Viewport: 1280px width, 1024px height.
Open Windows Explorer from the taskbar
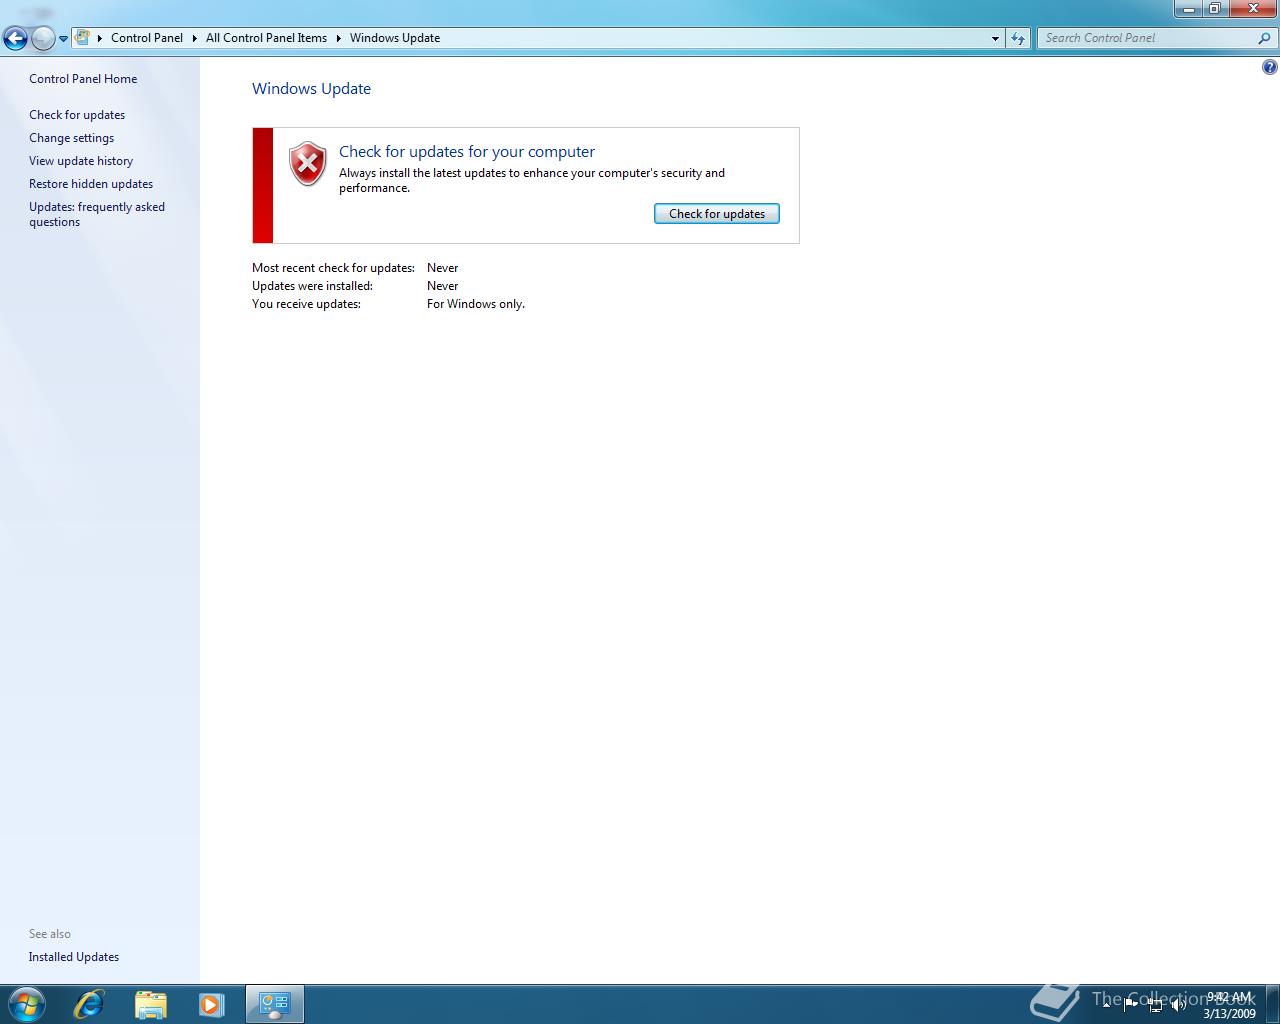[150, 1004]
